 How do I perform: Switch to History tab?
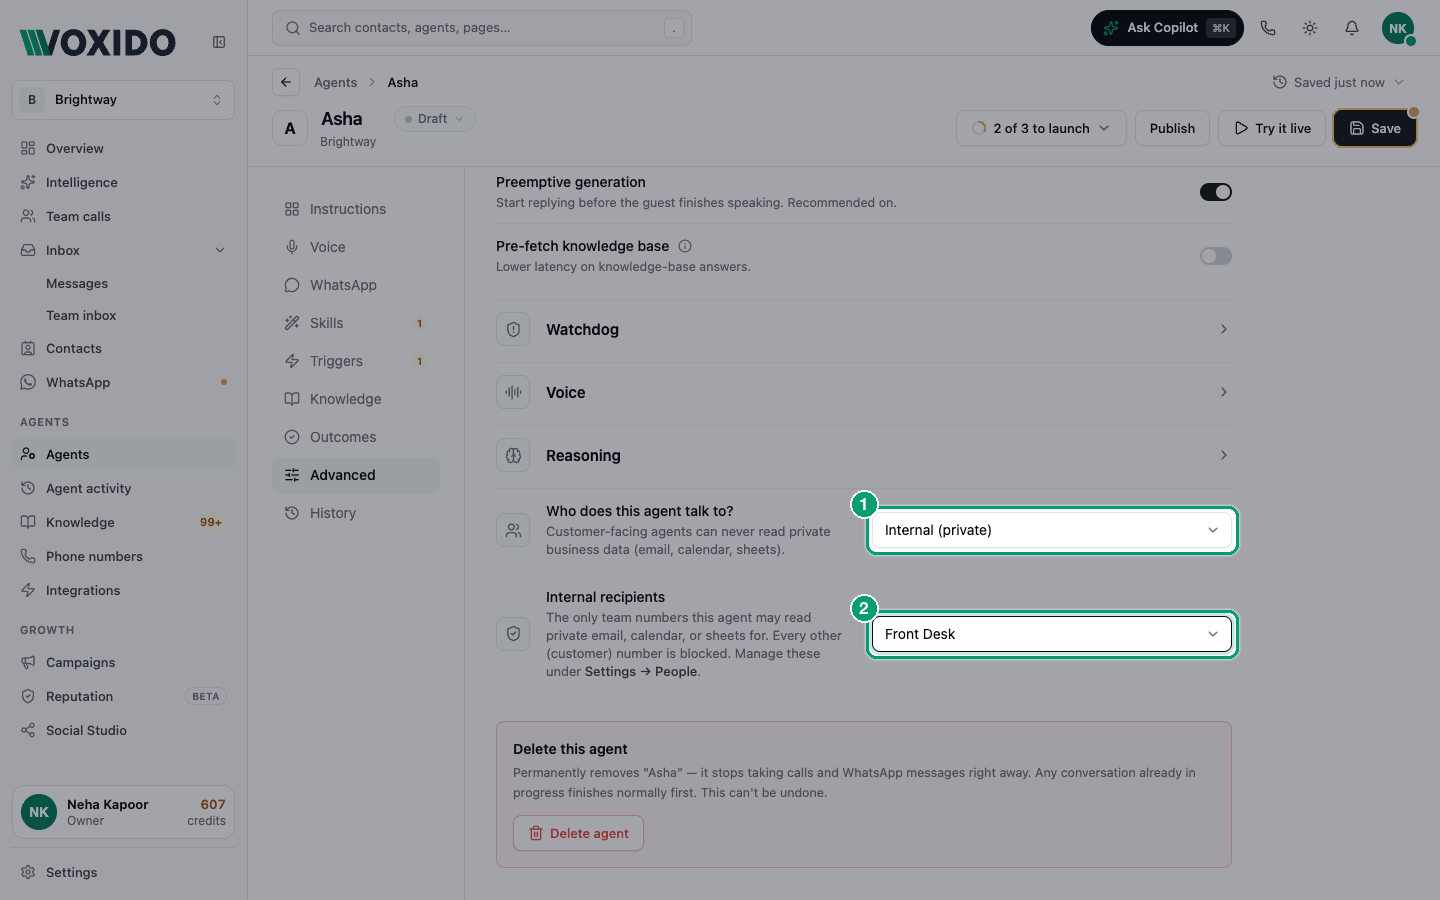(356, 513)
